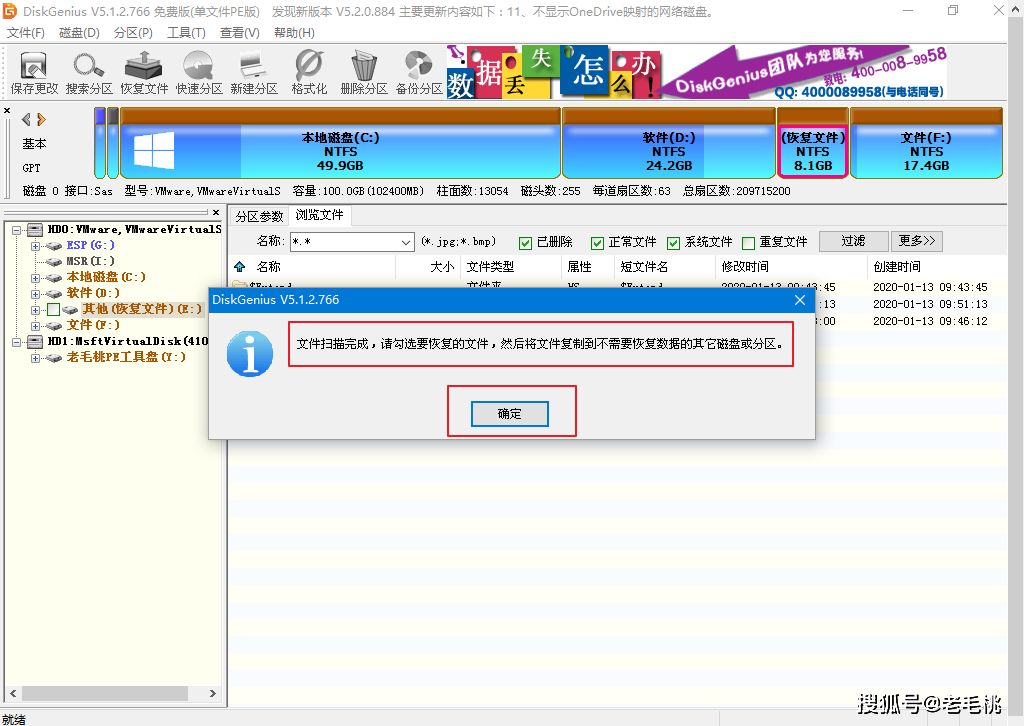Screen dimensions: 1024x726
Task: Enable the 重复文件 duplicate files checkbox
Action: [x=748, y=243]
